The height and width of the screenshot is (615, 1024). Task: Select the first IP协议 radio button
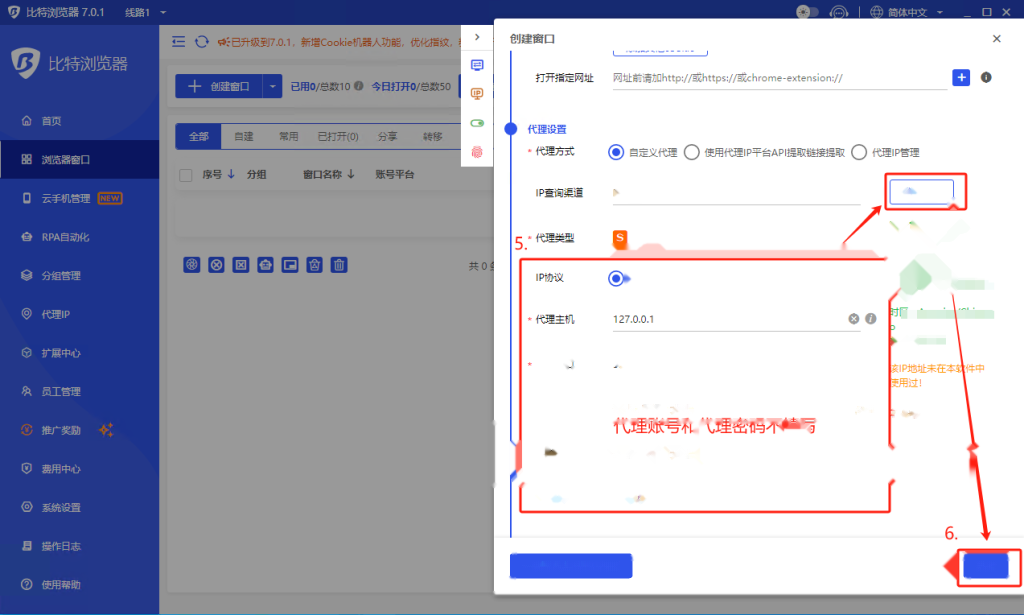616,279
